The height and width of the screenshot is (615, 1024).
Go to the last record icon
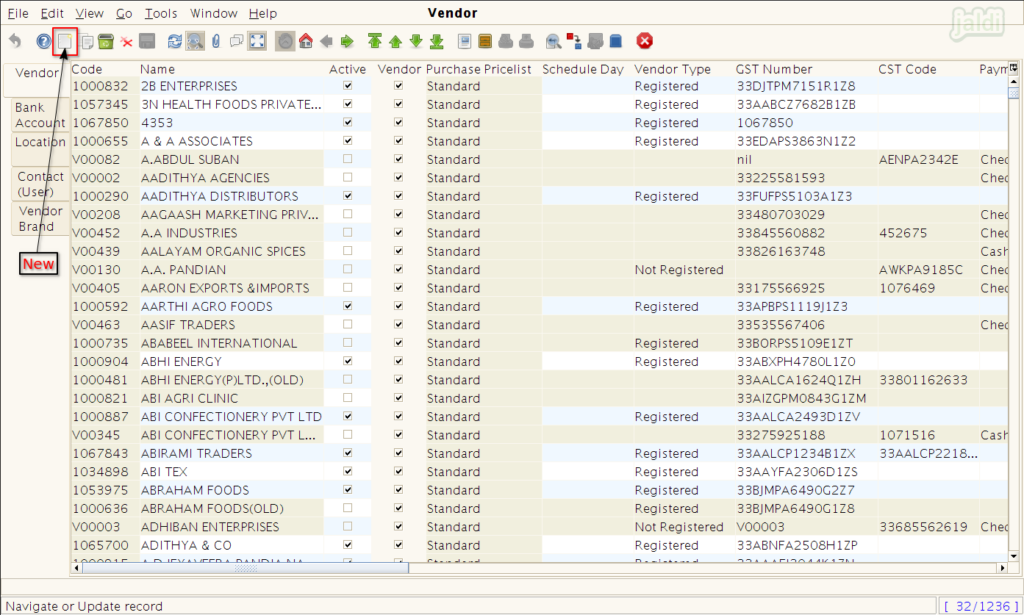tap(436, 42)
